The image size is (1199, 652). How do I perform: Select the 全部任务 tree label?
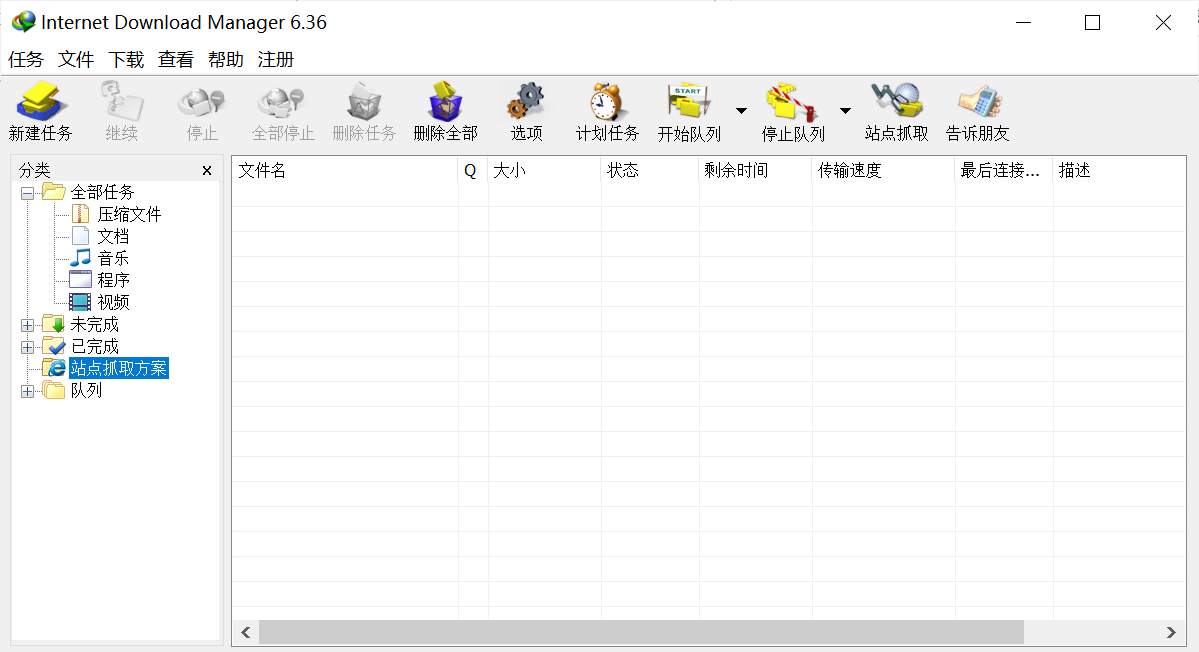pos(102,192)
